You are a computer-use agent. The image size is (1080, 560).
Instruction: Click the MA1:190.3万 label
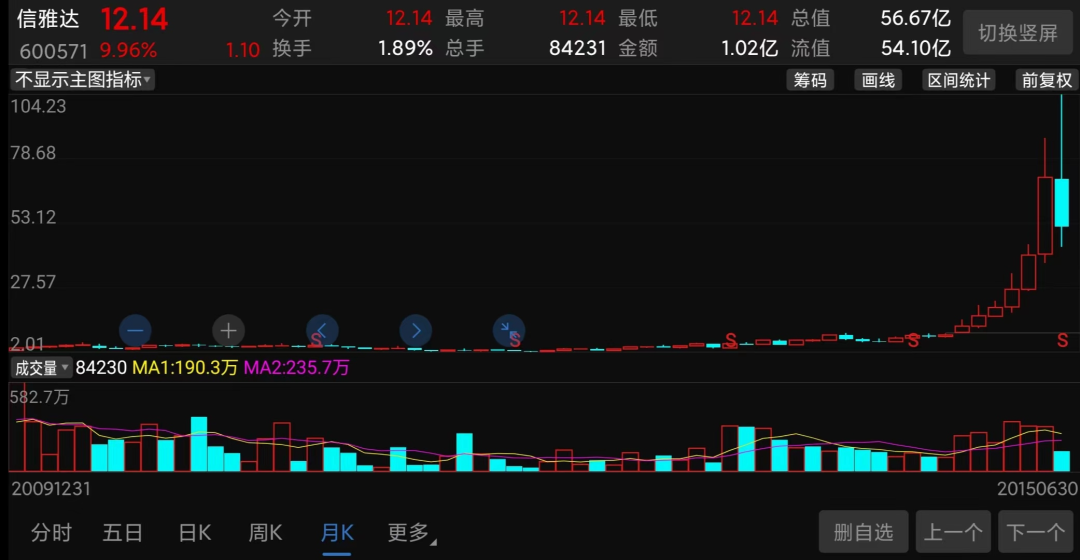click(185, 368)
